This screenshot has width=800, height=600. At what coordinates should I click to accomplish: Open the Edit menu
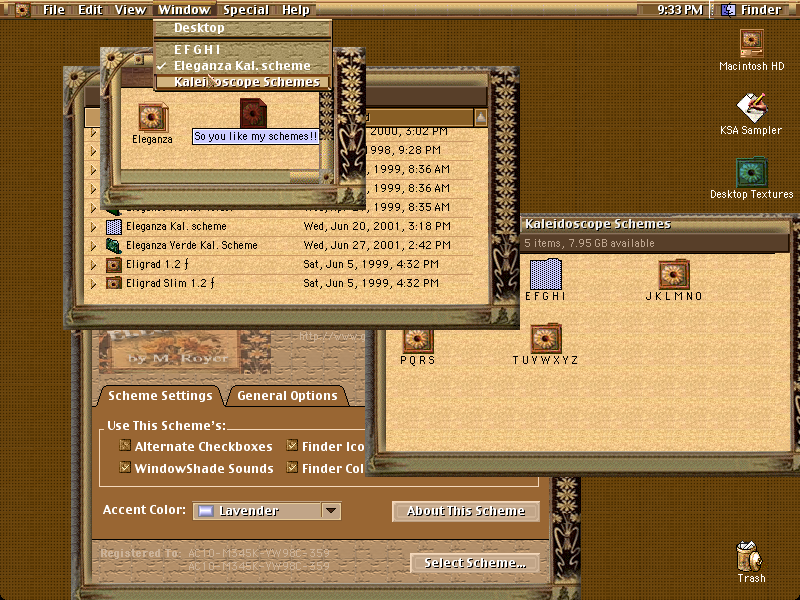click(90, 10)
